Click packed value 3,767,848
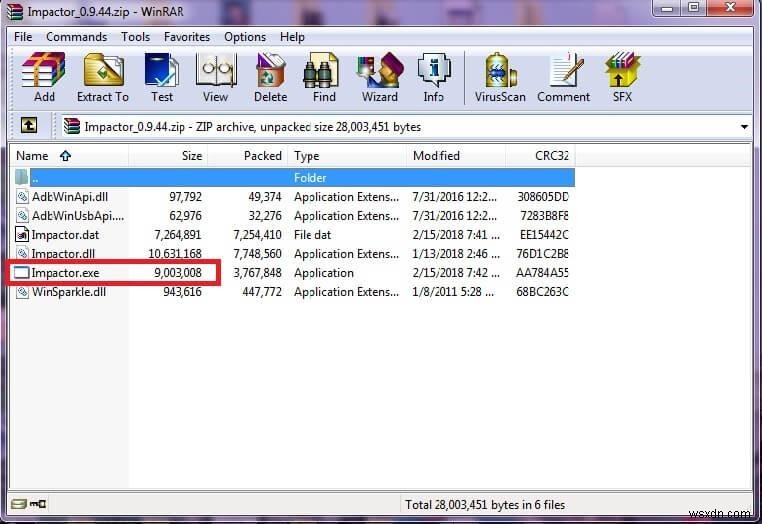The width and height of the screenshot is (762, 524). coord(257,273)
